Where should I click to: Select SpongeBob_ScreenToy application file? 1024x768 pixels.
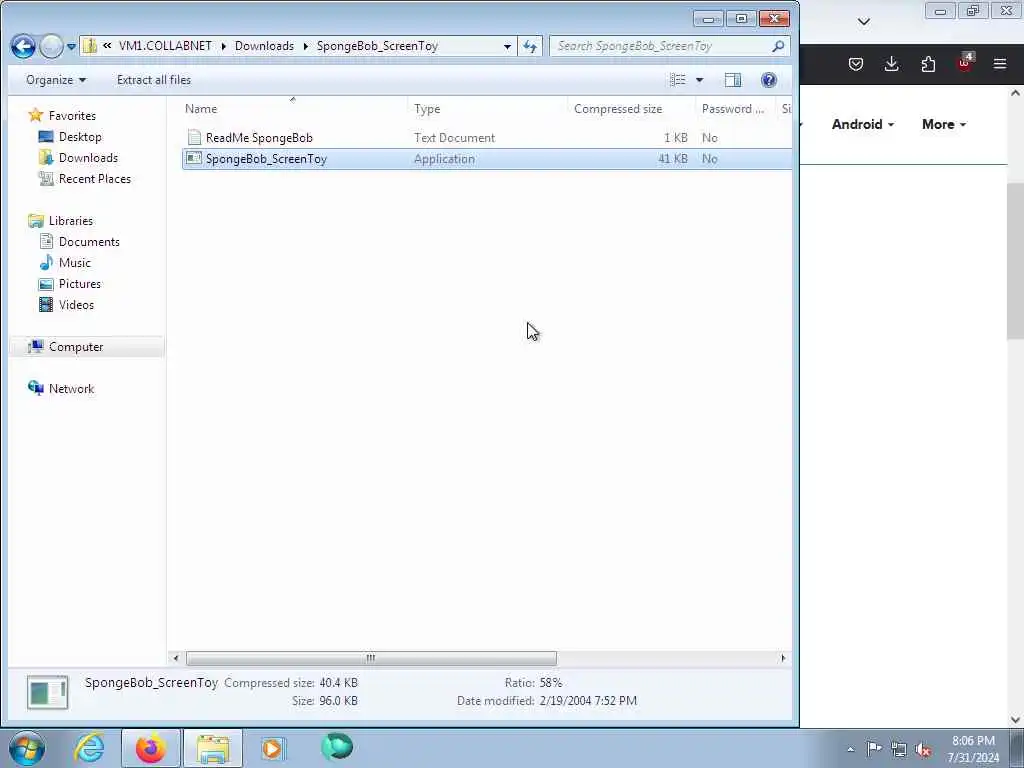pyautogui.click(x=266, y=159)
